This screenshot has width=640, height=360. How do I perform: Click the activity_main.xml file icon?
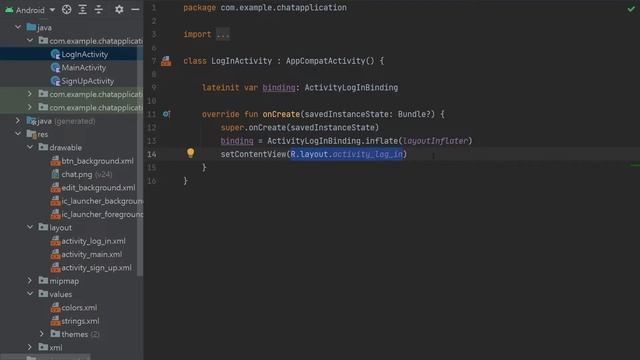click(56, 254)
